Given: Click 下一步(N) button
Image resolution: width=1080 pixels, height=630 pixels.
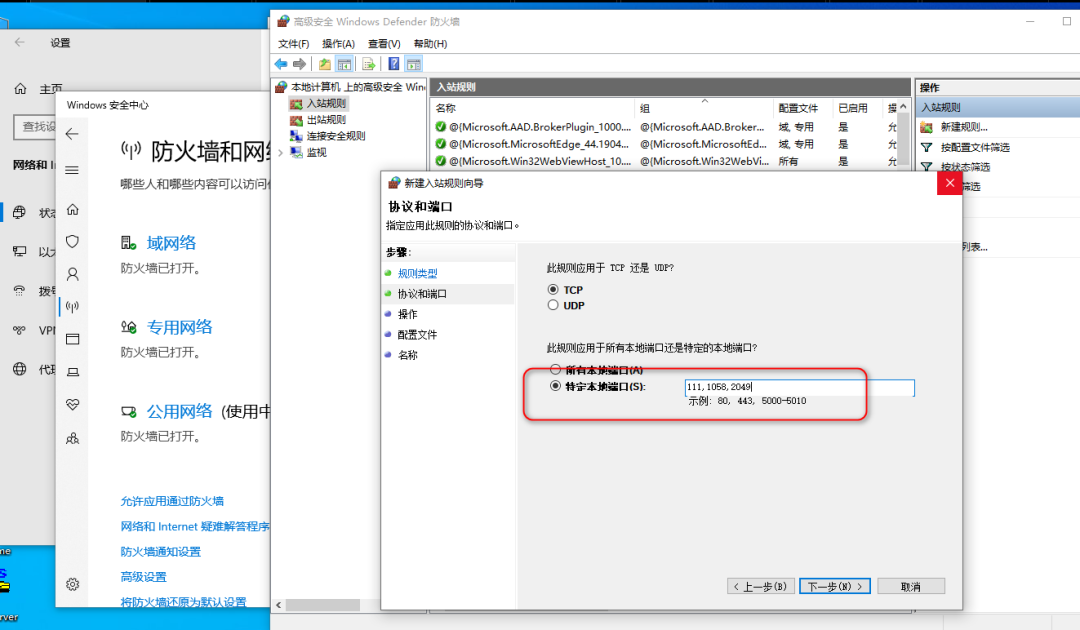Looking at the screenshot, I should [x=835, y=587].
